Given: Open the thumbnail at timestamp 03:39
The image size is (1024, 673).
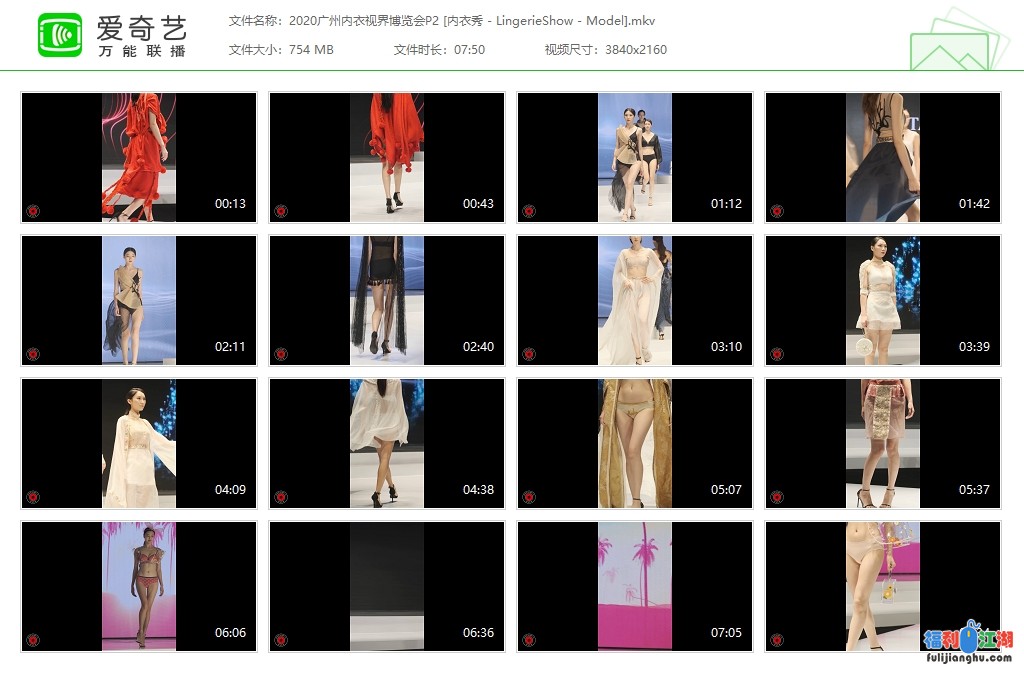Looking at the screenshot, I should tap(883, 300).
